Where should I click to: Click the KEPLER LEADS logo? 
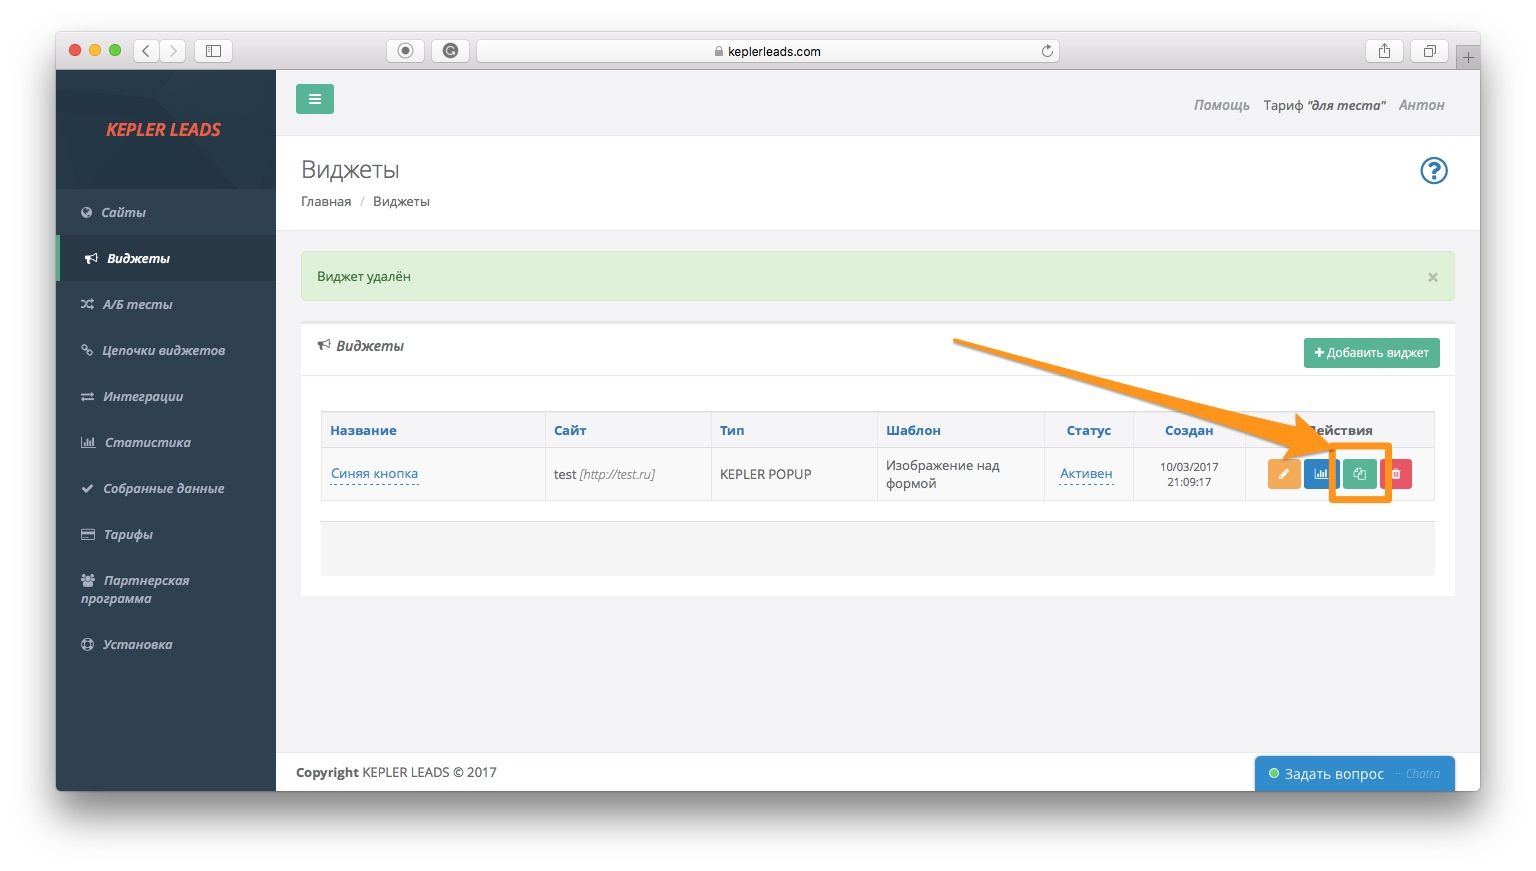(164, 130)
